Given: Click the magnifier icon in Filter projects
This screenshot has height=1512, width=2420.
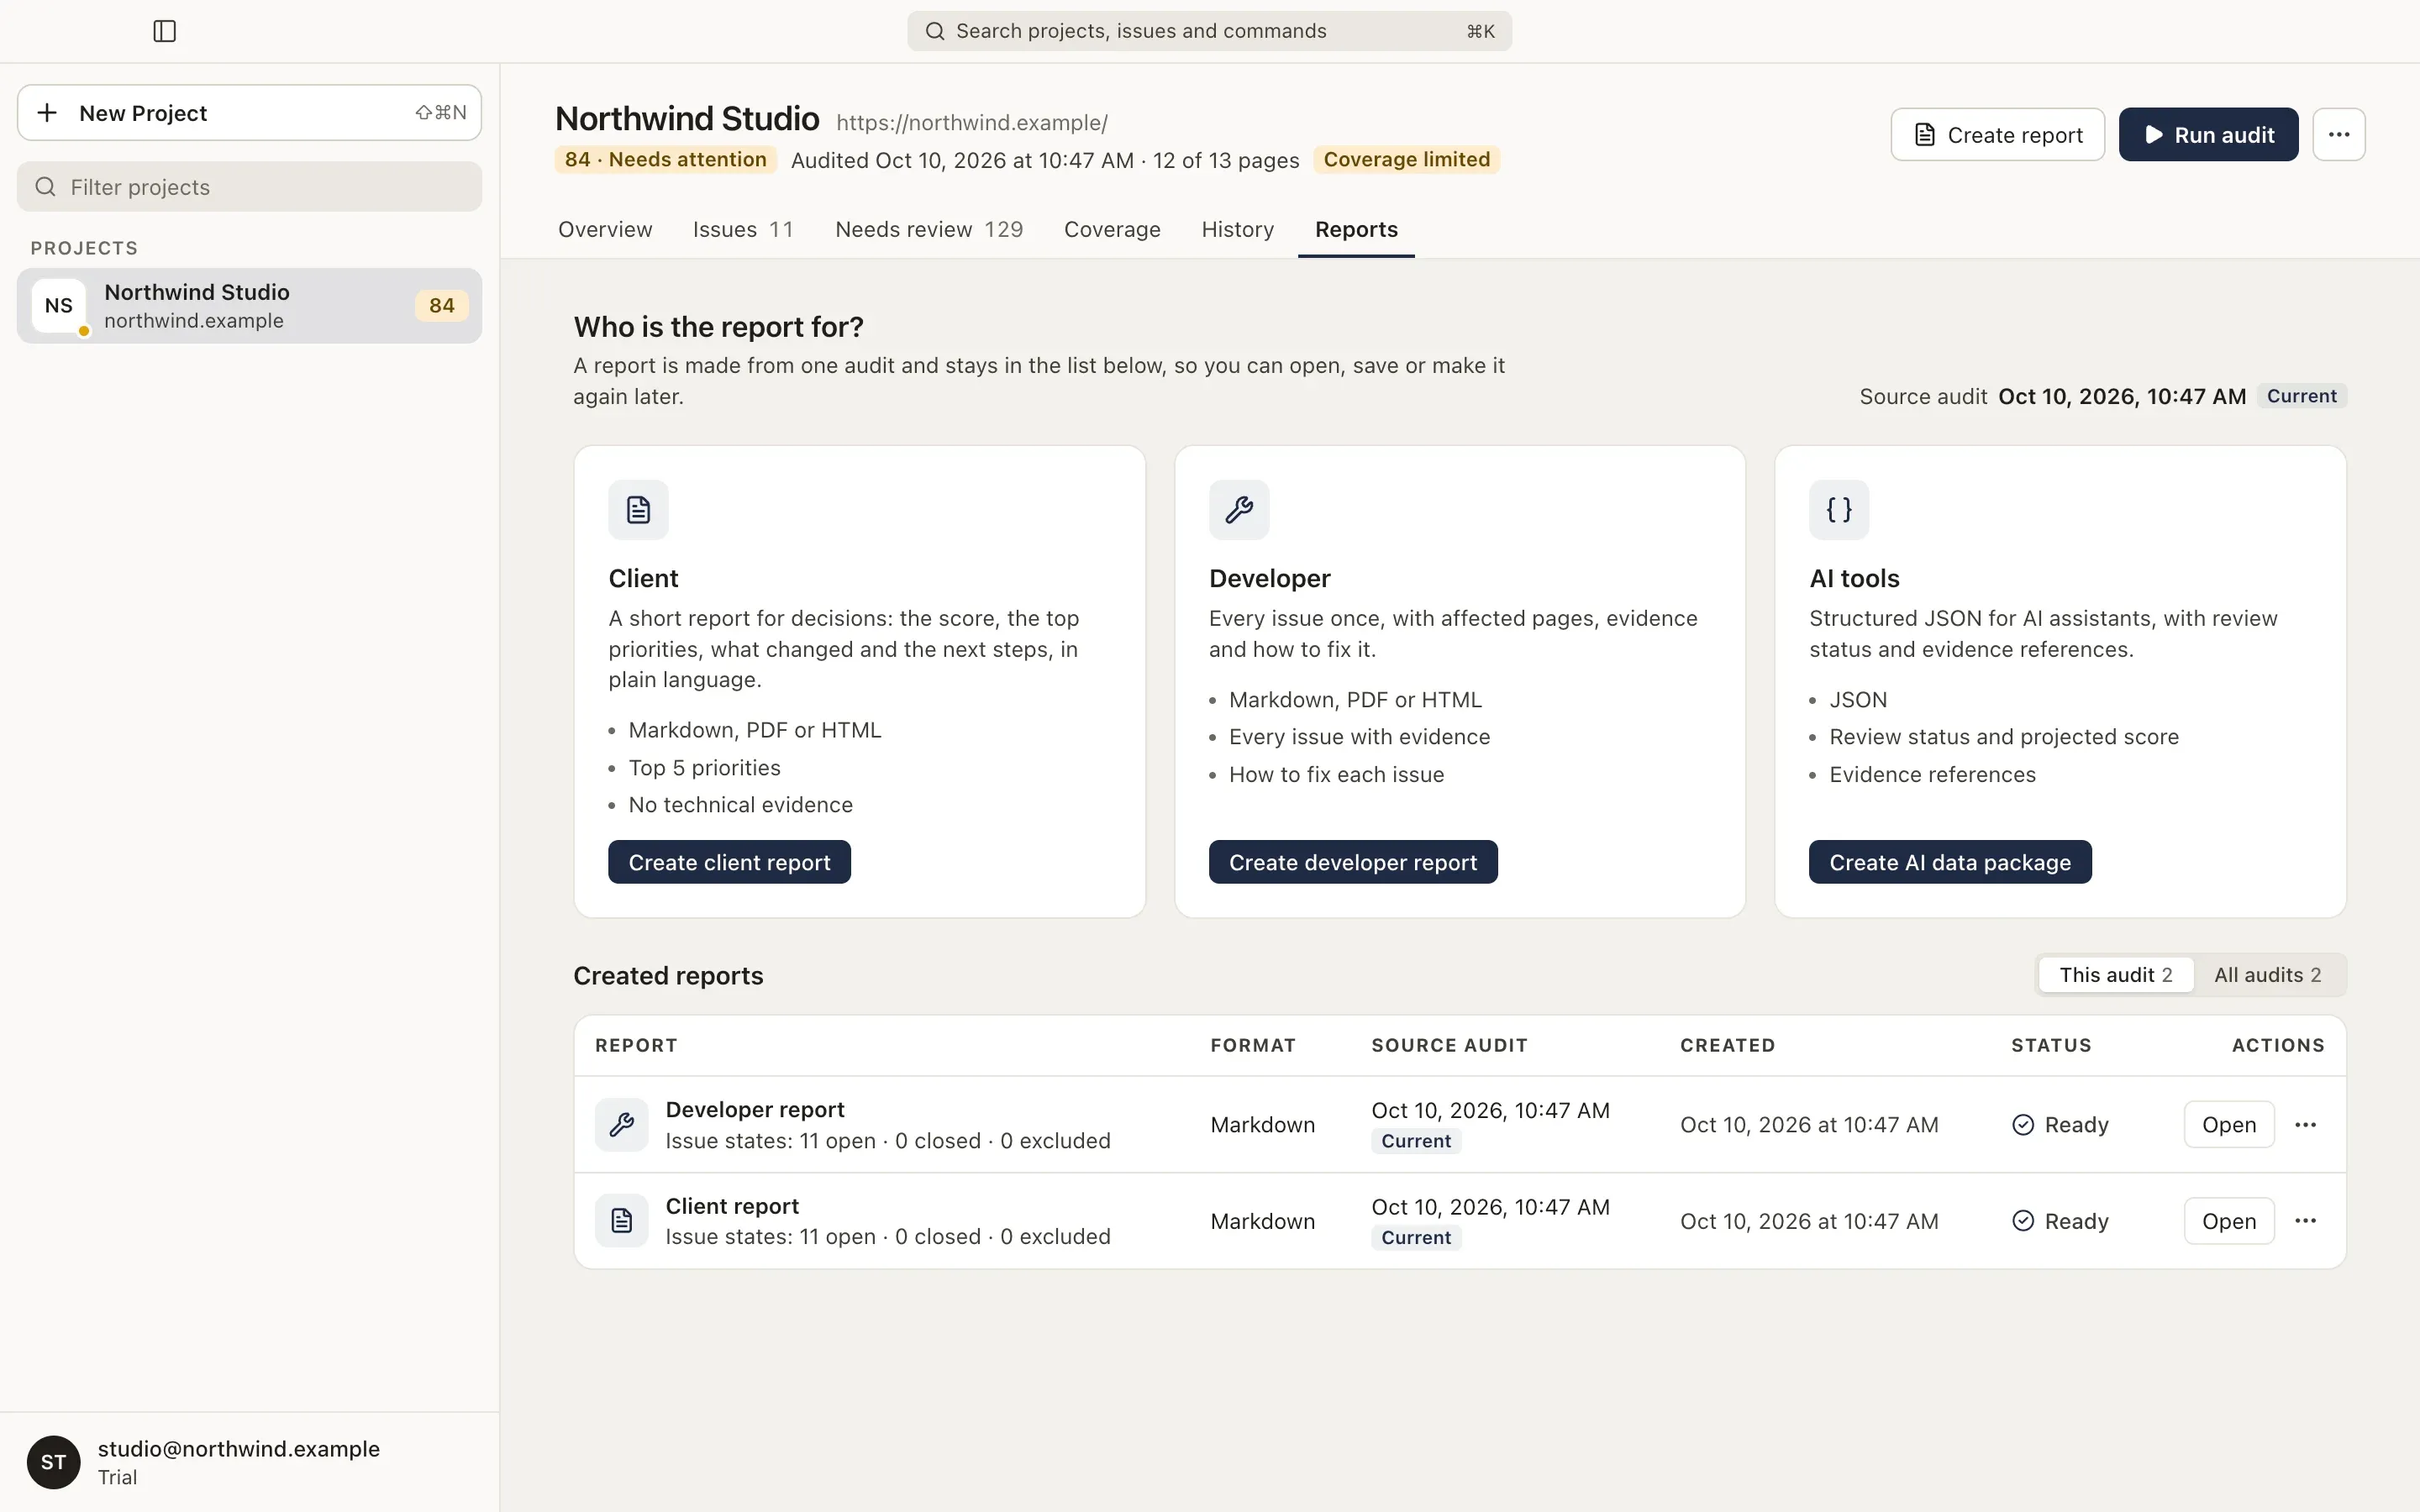Looking at the screenshot, I should [45, 187].
